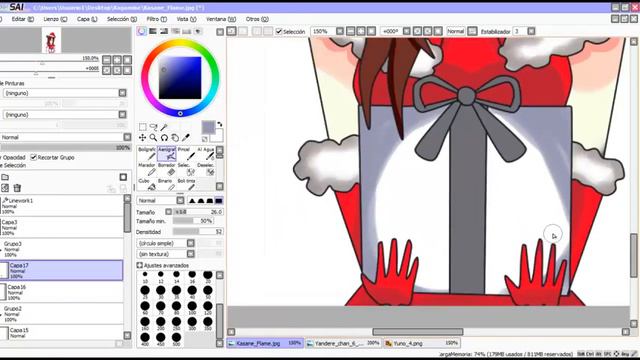
Task: Toggle the color mixer panel
Action: click(176, 31)
